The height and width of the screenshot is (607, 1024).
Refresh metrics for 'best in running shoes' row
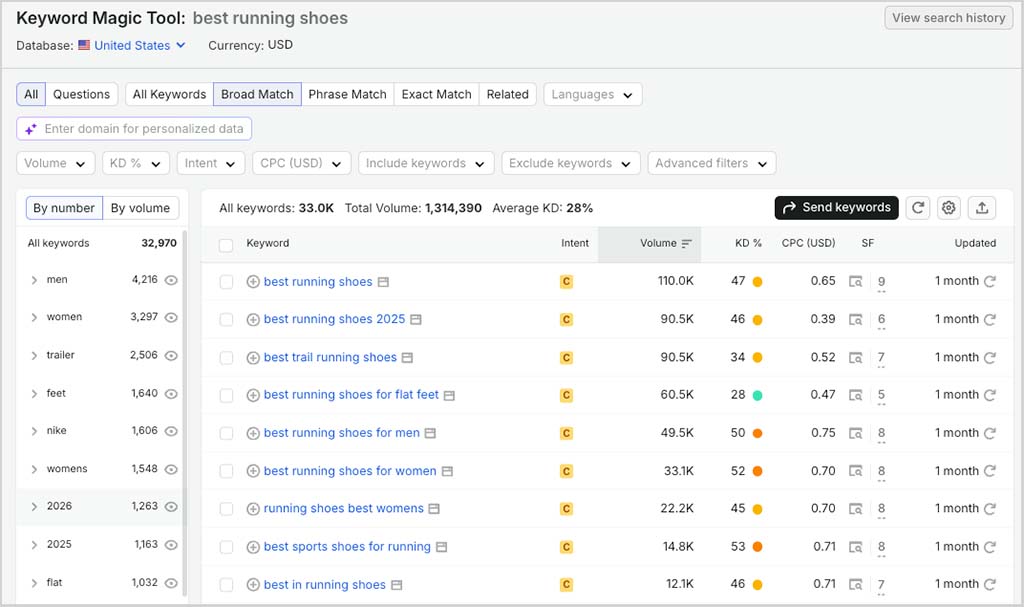[990, 585]
